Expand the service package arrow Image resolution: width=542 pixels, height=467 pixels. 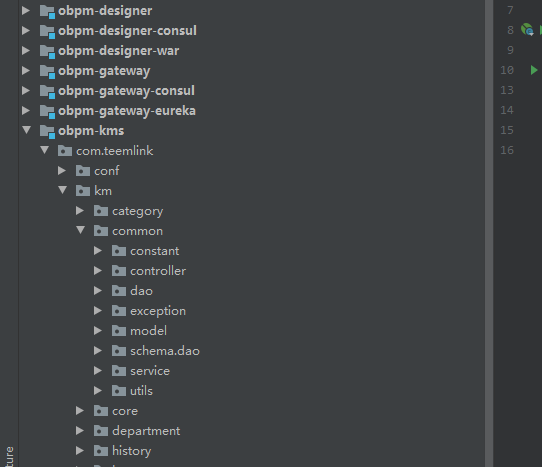(x=98, y=371)
